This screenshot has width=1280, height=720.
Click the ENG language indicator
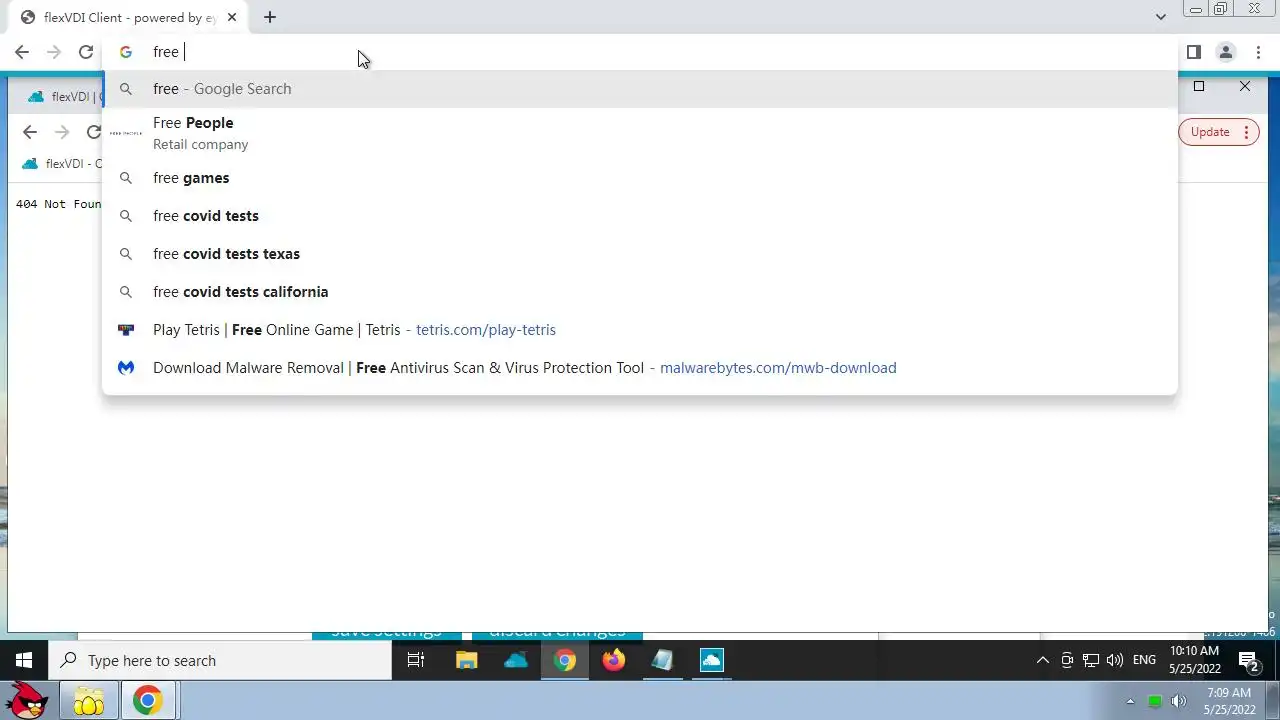coord(1144,660)
